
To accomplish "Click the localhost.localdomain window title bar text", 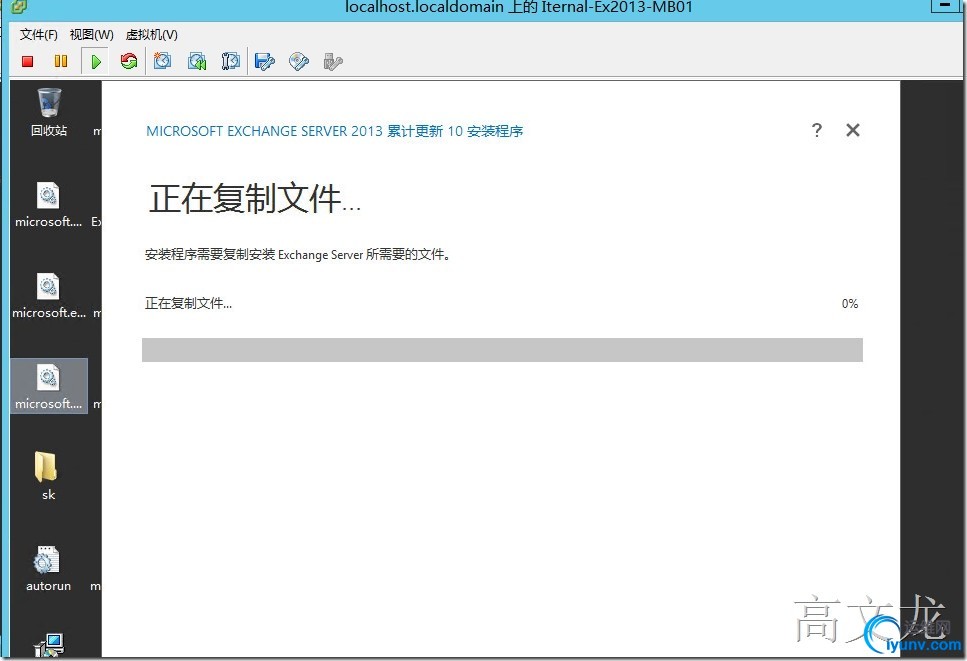I will (519, 7).
